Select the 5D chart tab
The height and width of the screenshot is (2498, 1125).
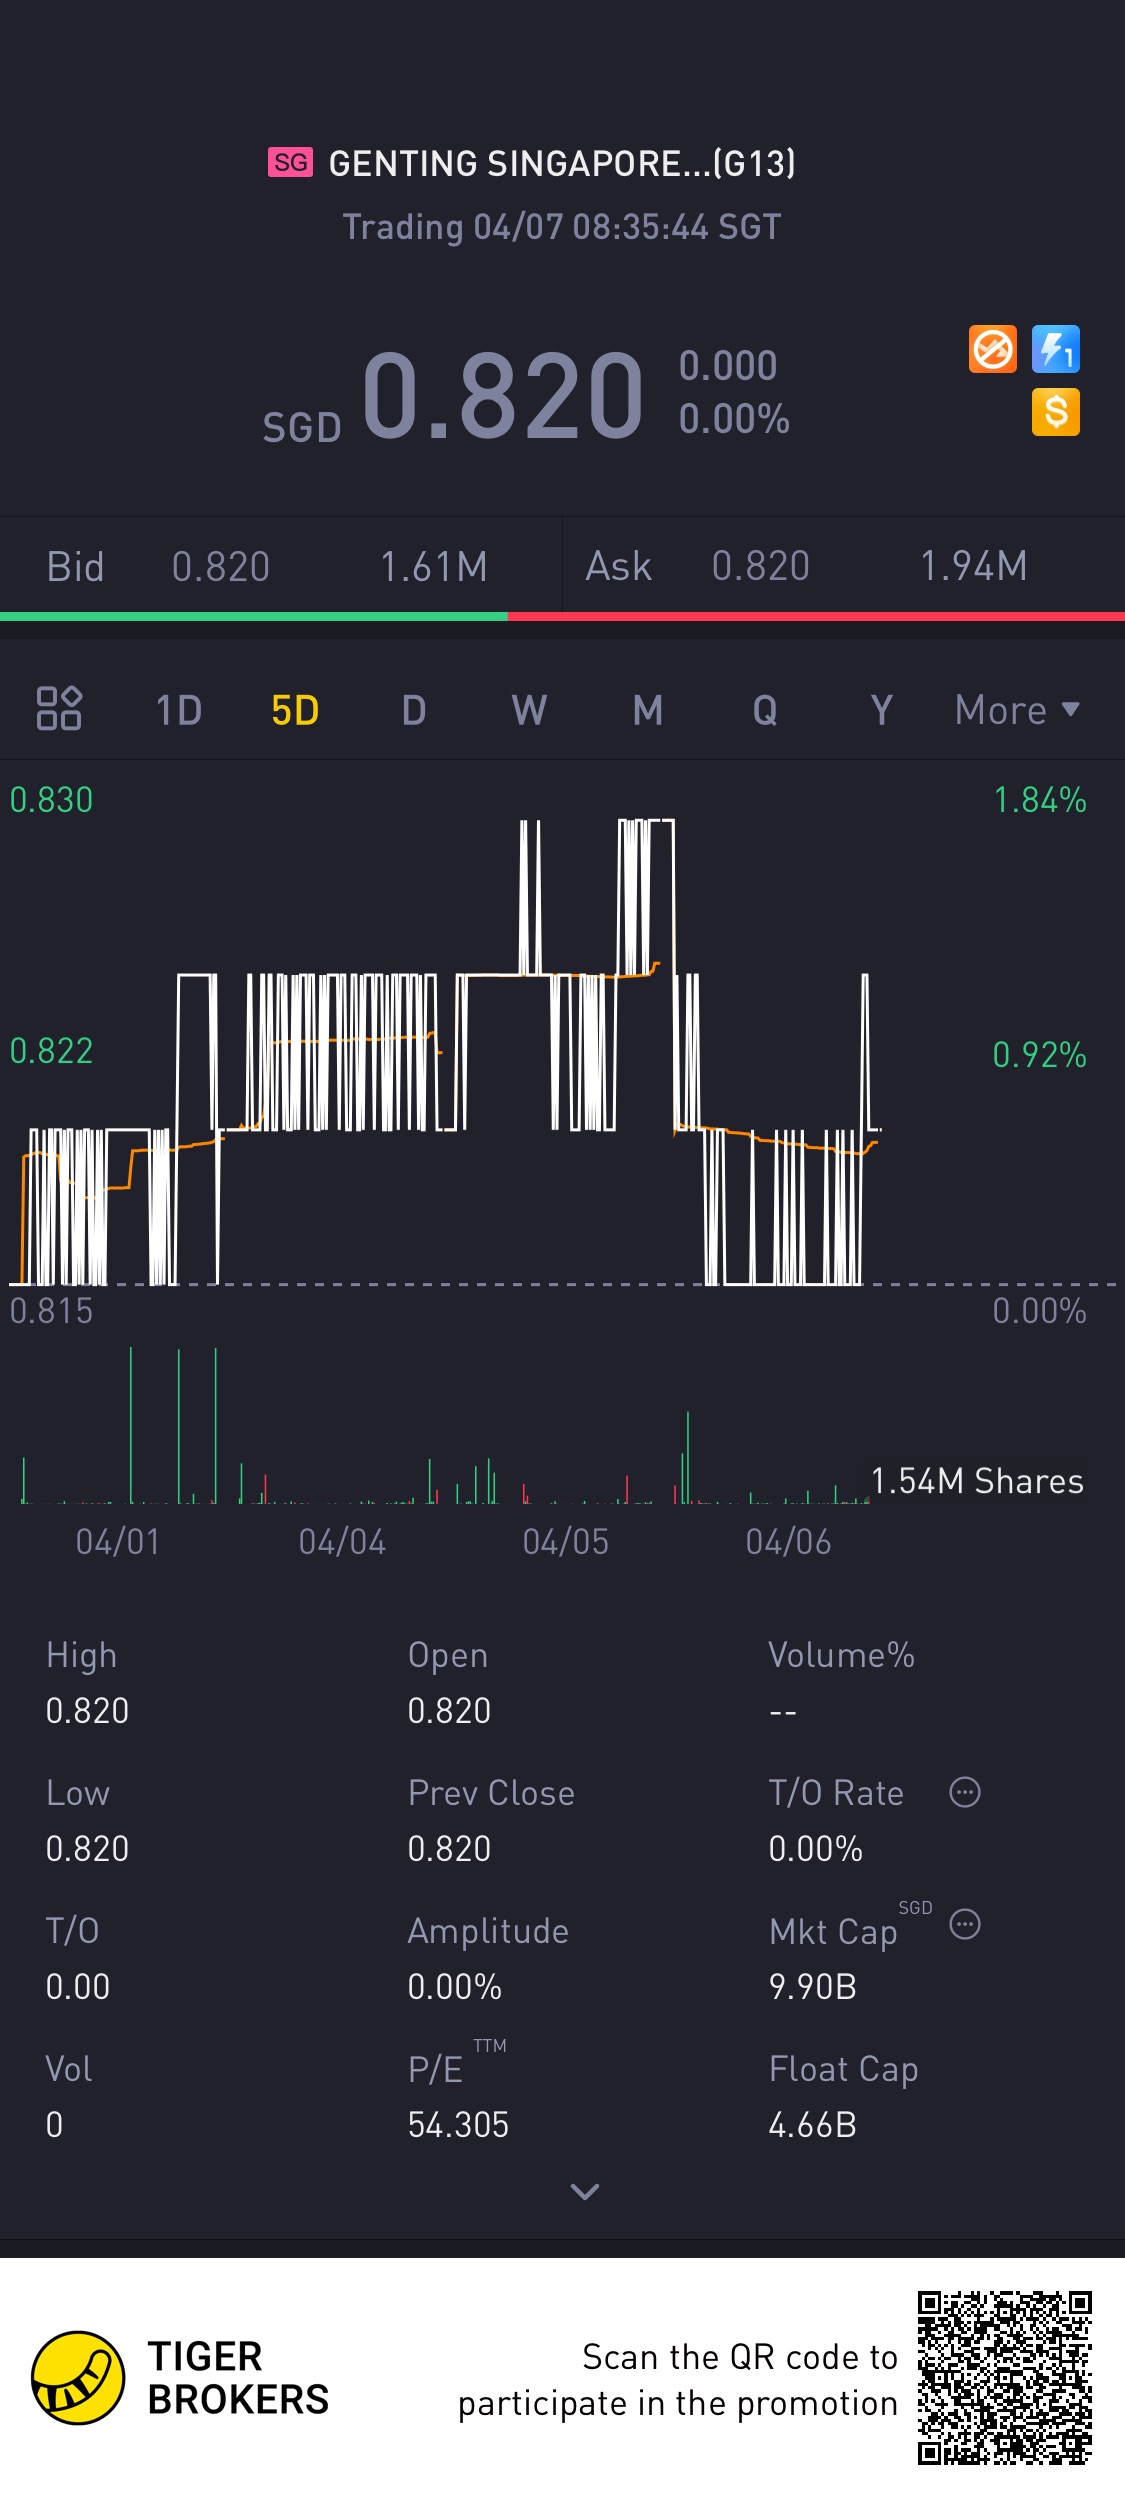[295, 710]
